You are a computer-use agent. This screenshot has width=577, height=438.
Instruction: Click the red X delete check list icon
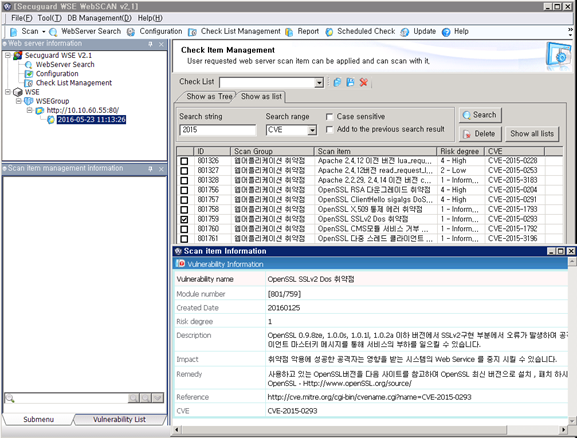364,82
